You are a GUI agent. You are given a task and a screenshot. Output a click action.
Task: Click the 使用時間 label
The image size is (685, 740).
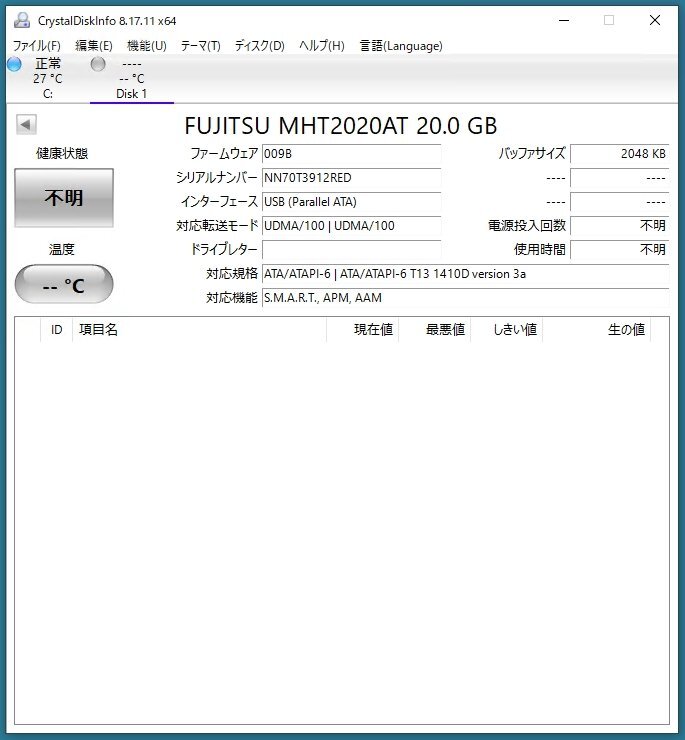click(x=540, y=250)
